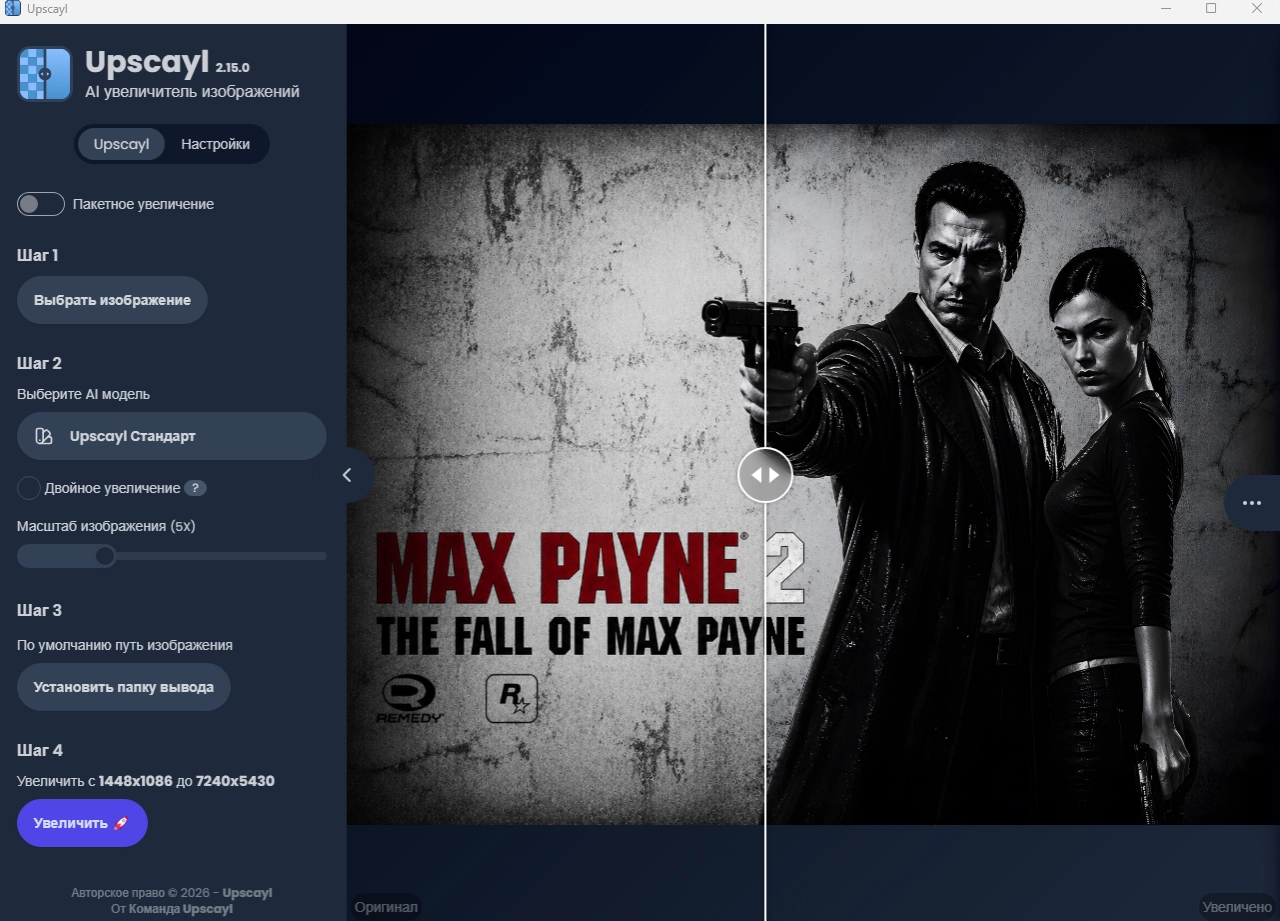Click the Шаг 1 heading
The height and width of the screenshot is (921, 1280).
(38, 255)
